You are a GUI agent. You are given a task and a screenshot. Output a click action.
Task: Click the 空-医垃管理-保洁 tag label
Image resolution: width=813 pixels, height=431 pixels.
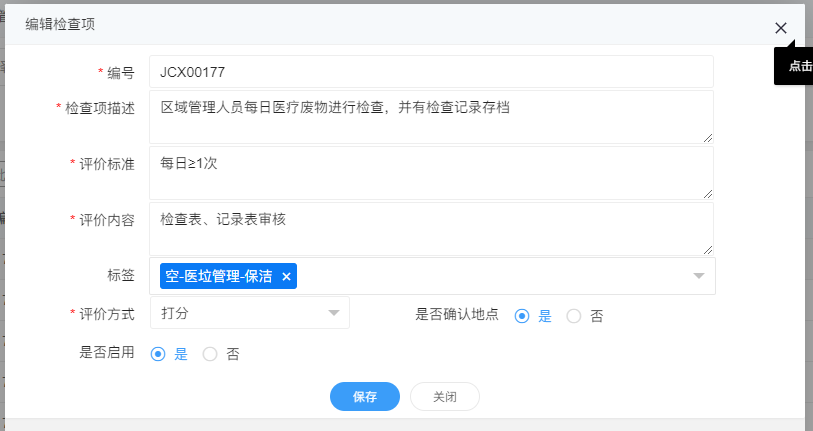click(218, 276)
